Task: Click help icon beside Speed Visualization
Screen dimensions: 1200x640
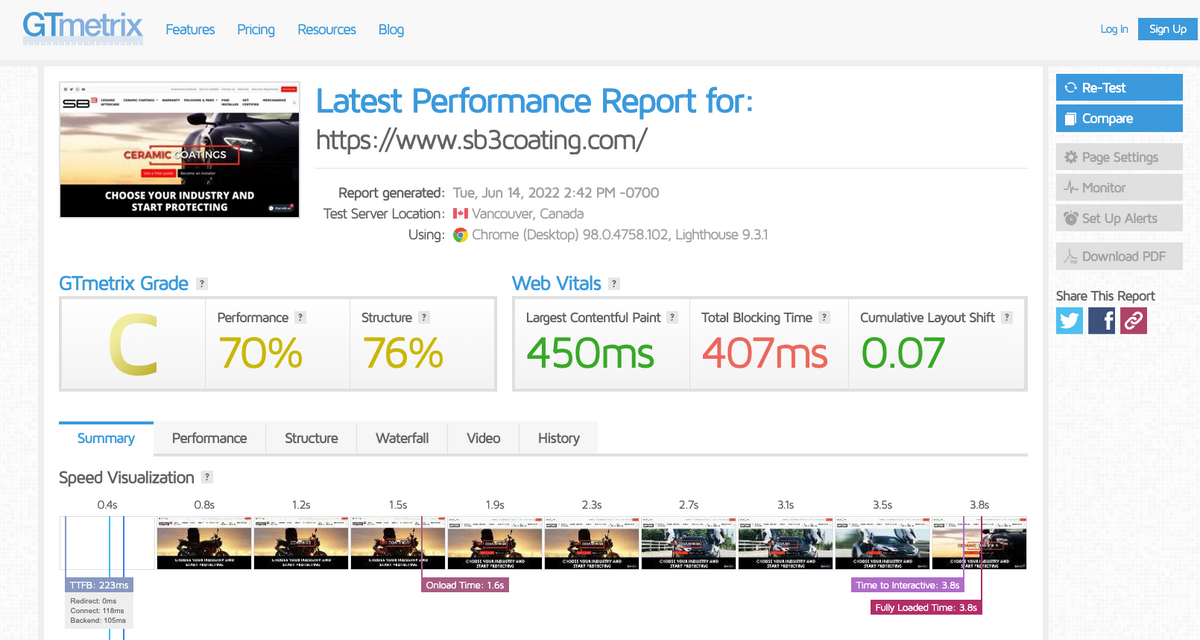Action: pyautogui.click(x=207, y=478)
